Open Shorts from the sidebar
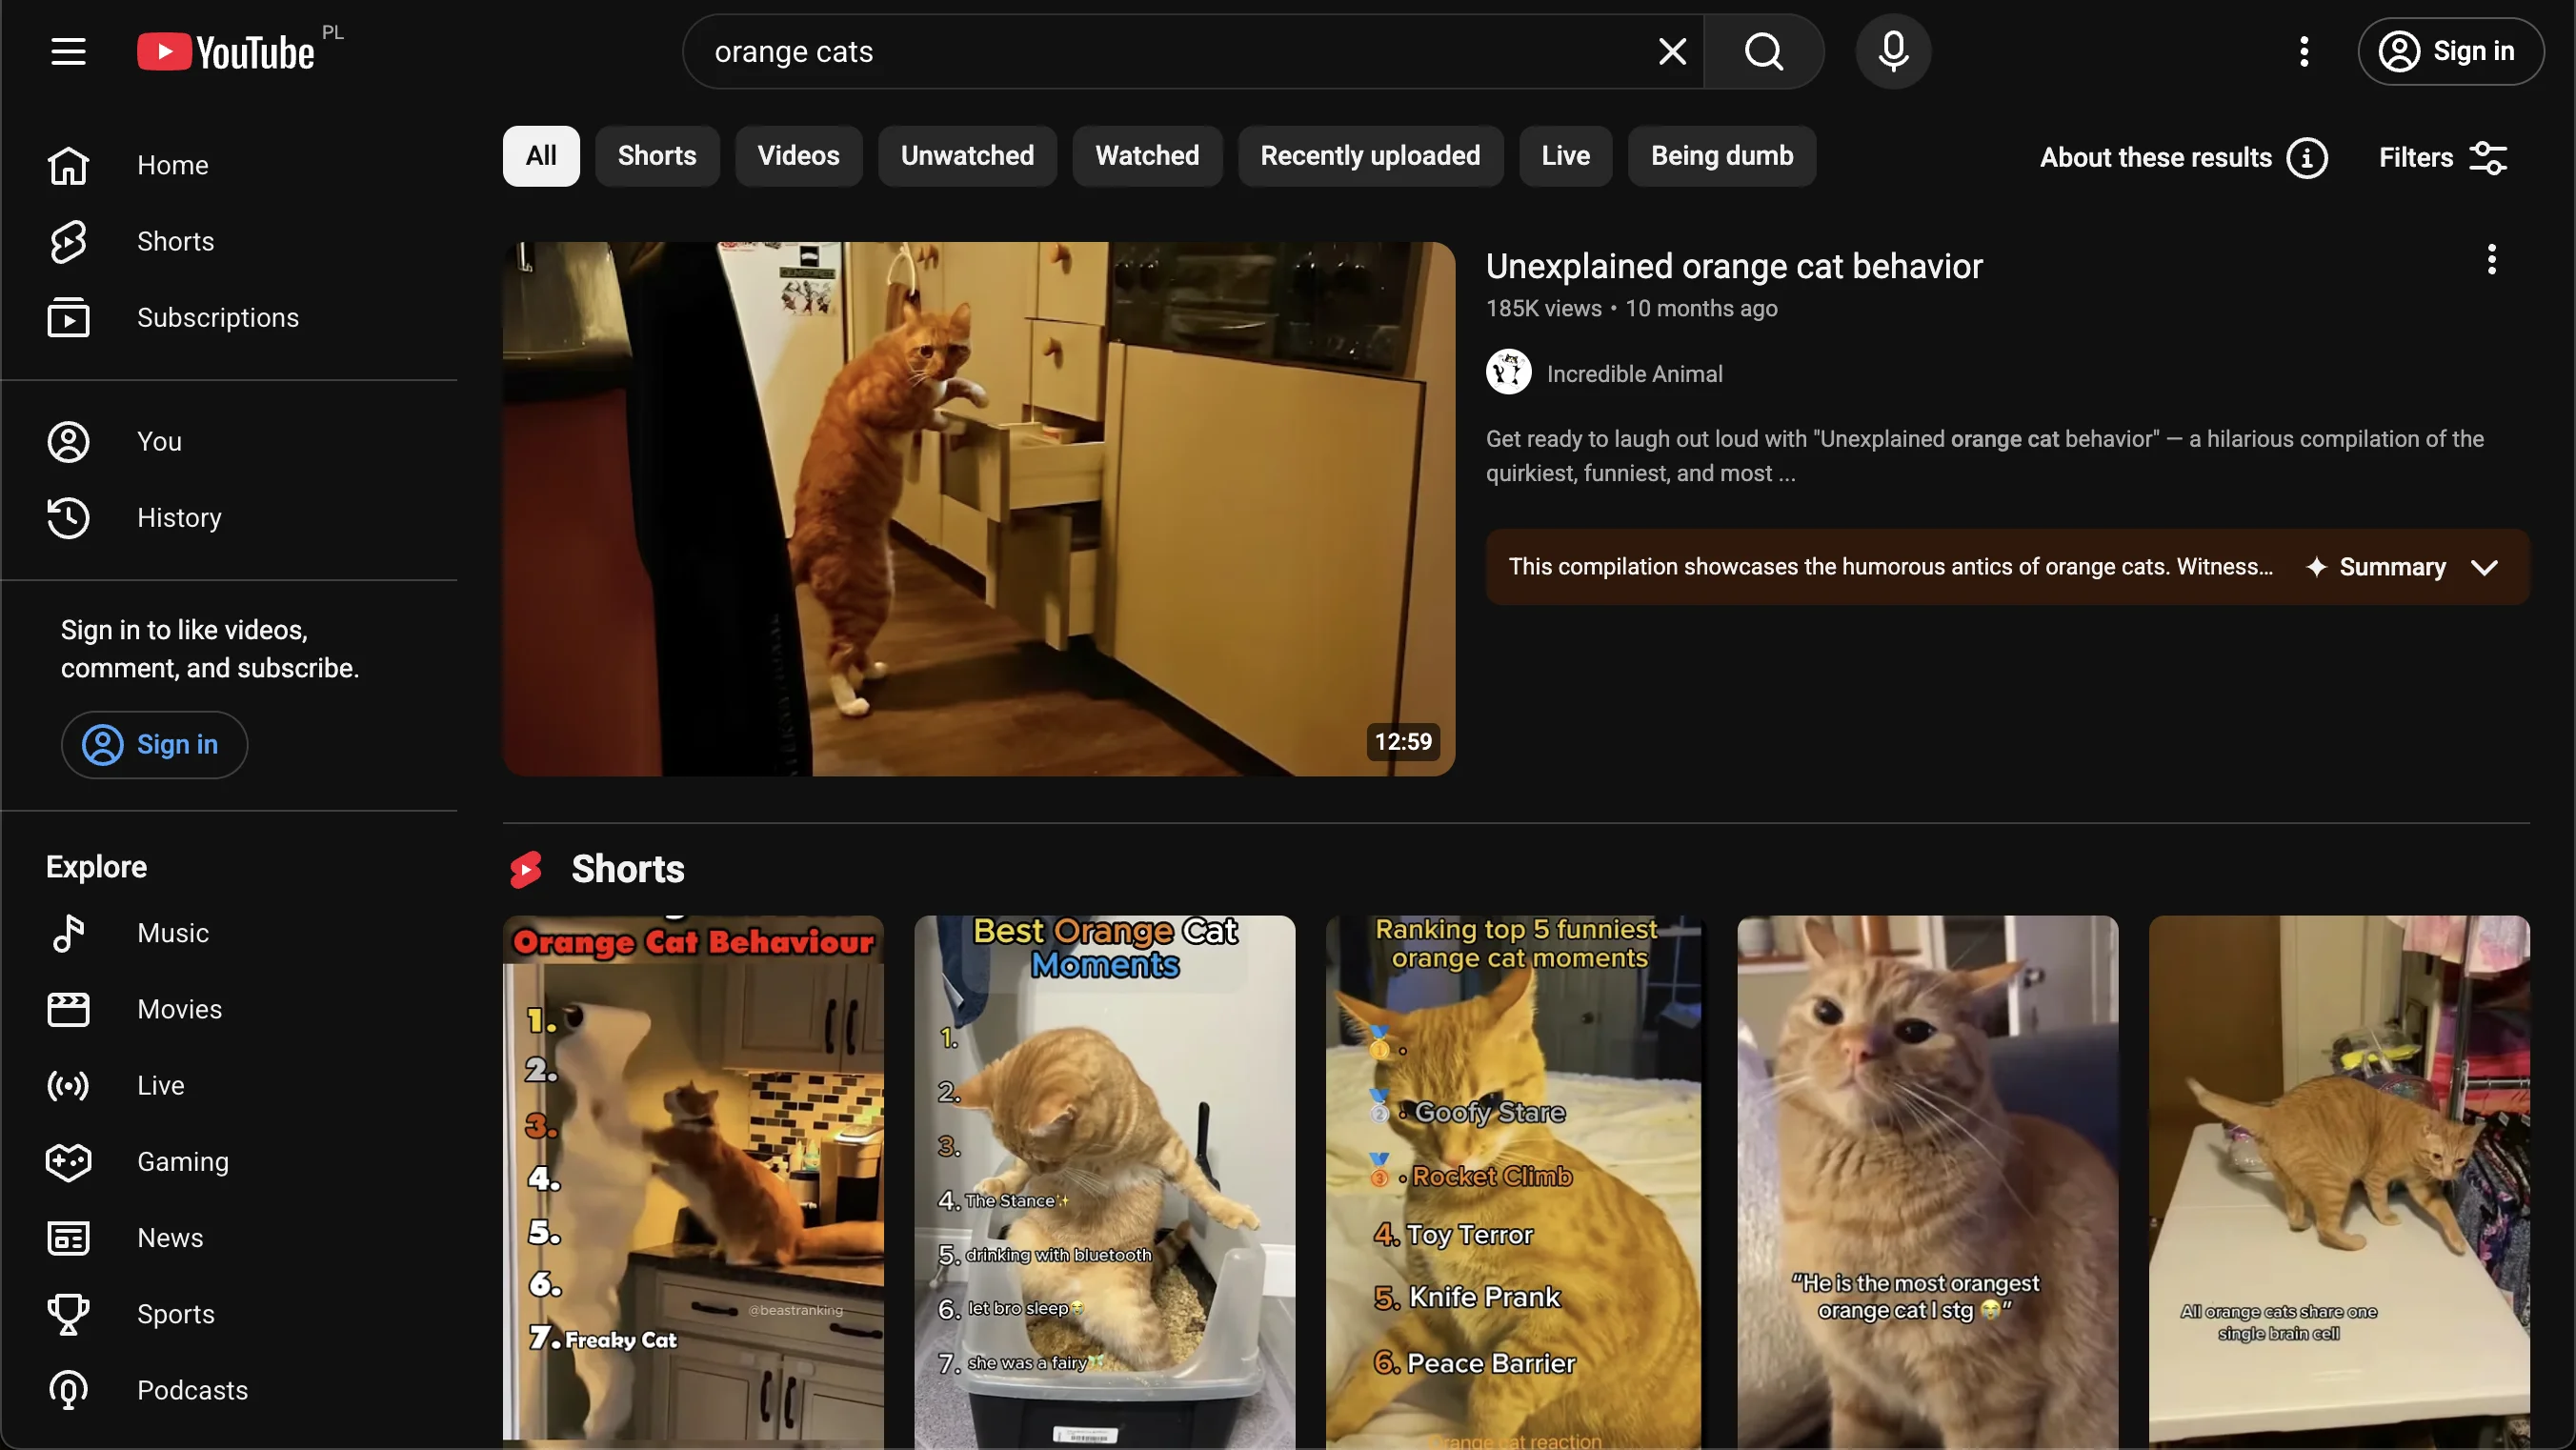Viewport: 2576px width, 1450px height. pos(176,241)
